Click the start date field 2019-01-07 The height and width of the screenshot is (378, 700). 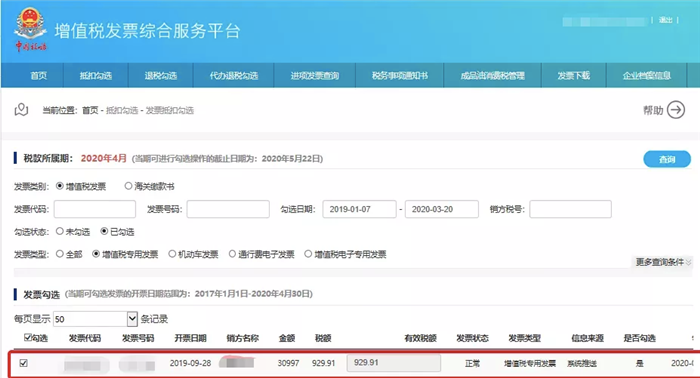[359, 209]
